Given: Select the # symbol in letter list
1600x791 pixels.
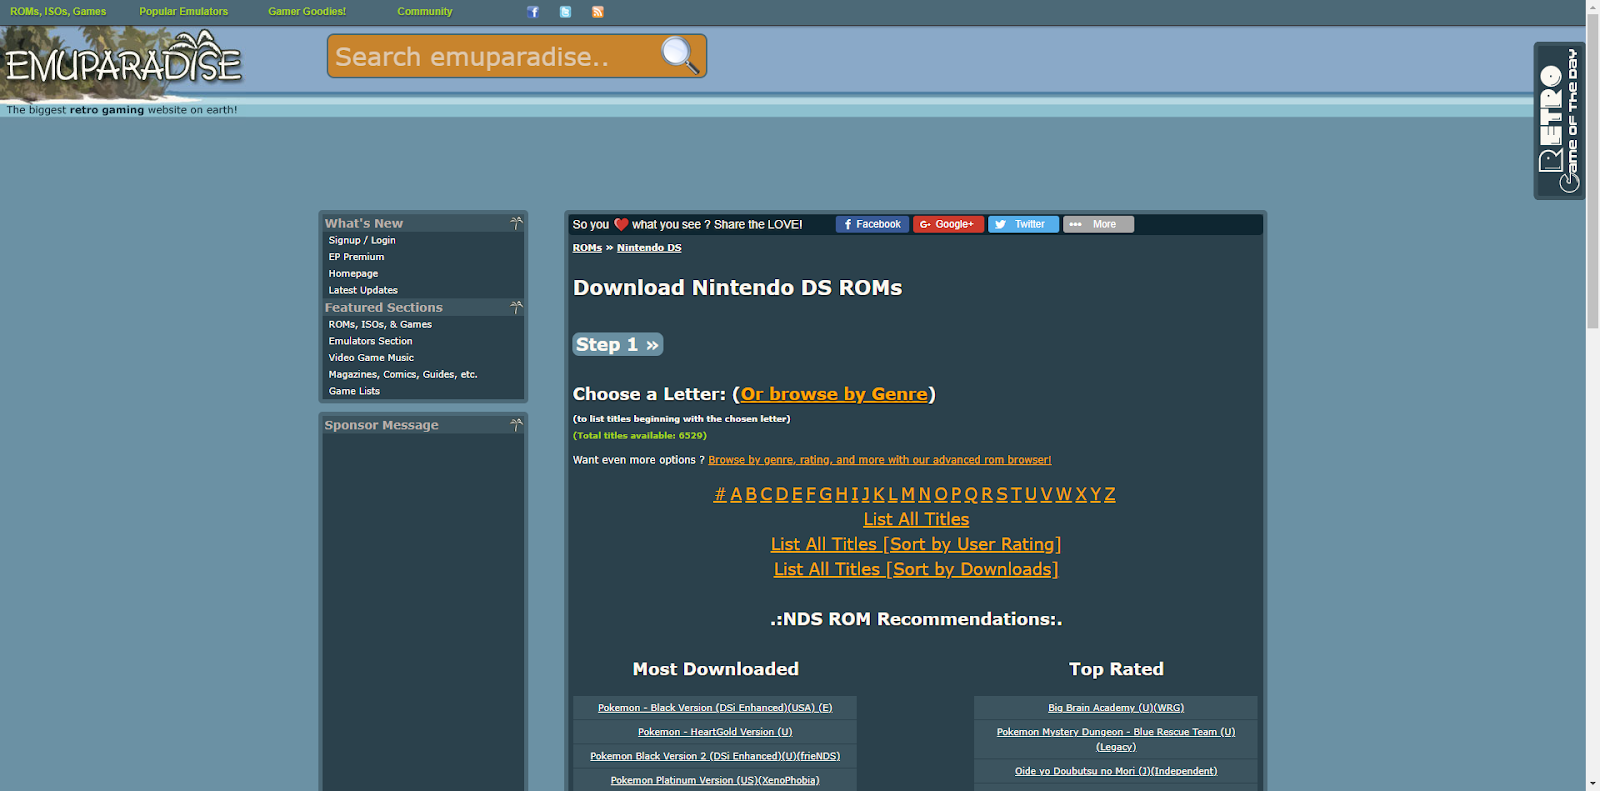Looking at the screenshot, I should [720, 494].
